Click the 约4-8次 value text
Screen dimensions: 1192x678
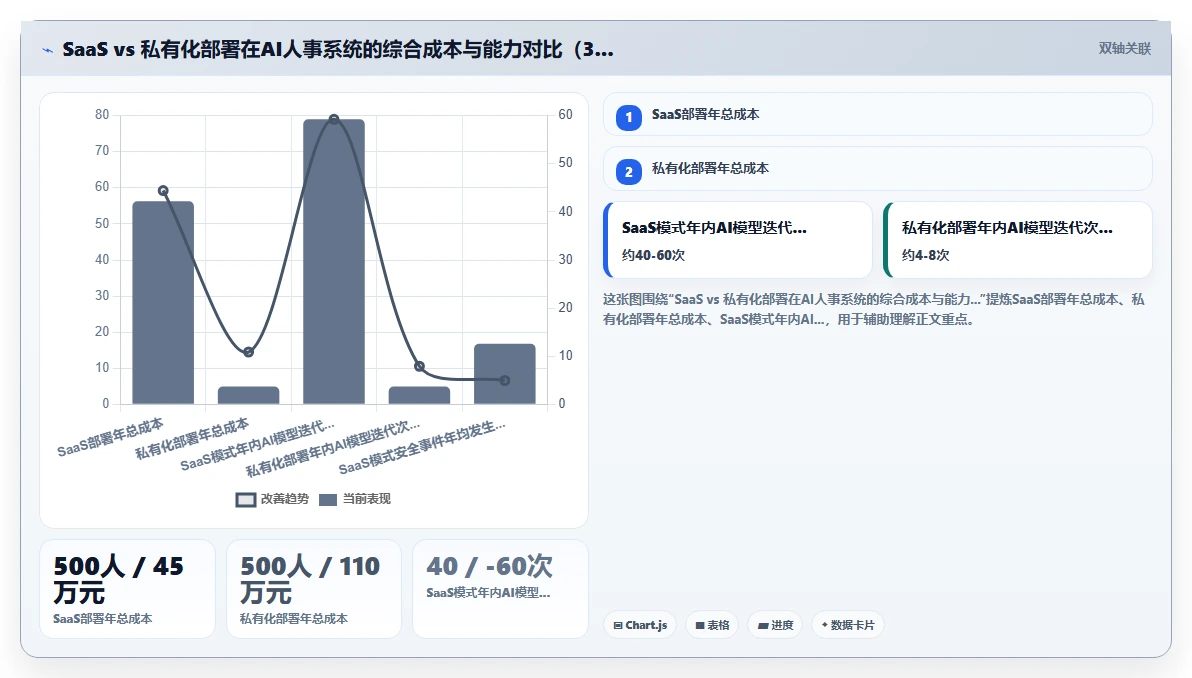(x=925, y=255)
